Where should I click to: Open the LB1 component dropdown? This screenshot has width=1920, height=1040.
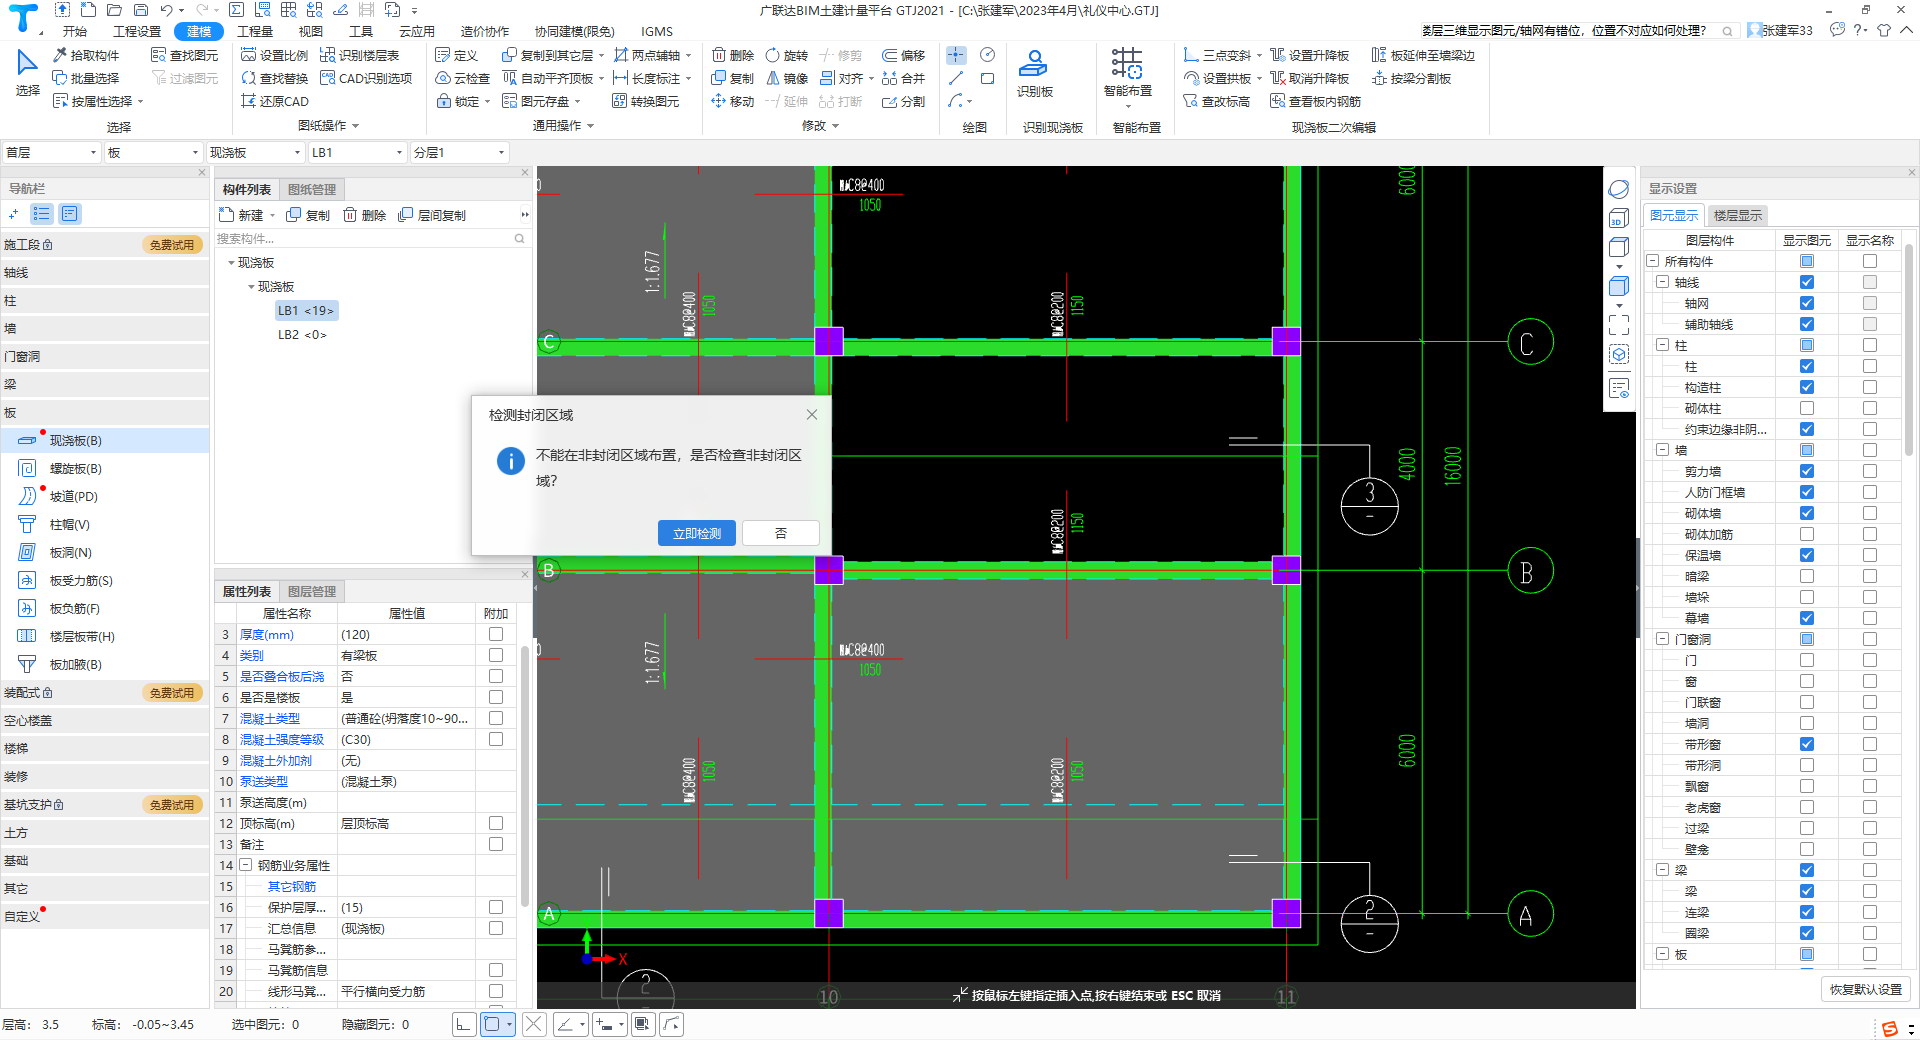pyautogui.click(x=356, y=152)
